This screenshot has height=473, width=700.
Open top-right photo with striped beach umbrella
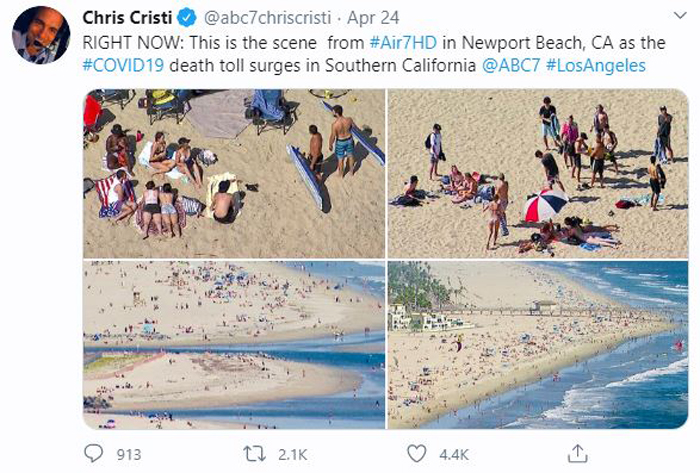click(x=538, y=173)
